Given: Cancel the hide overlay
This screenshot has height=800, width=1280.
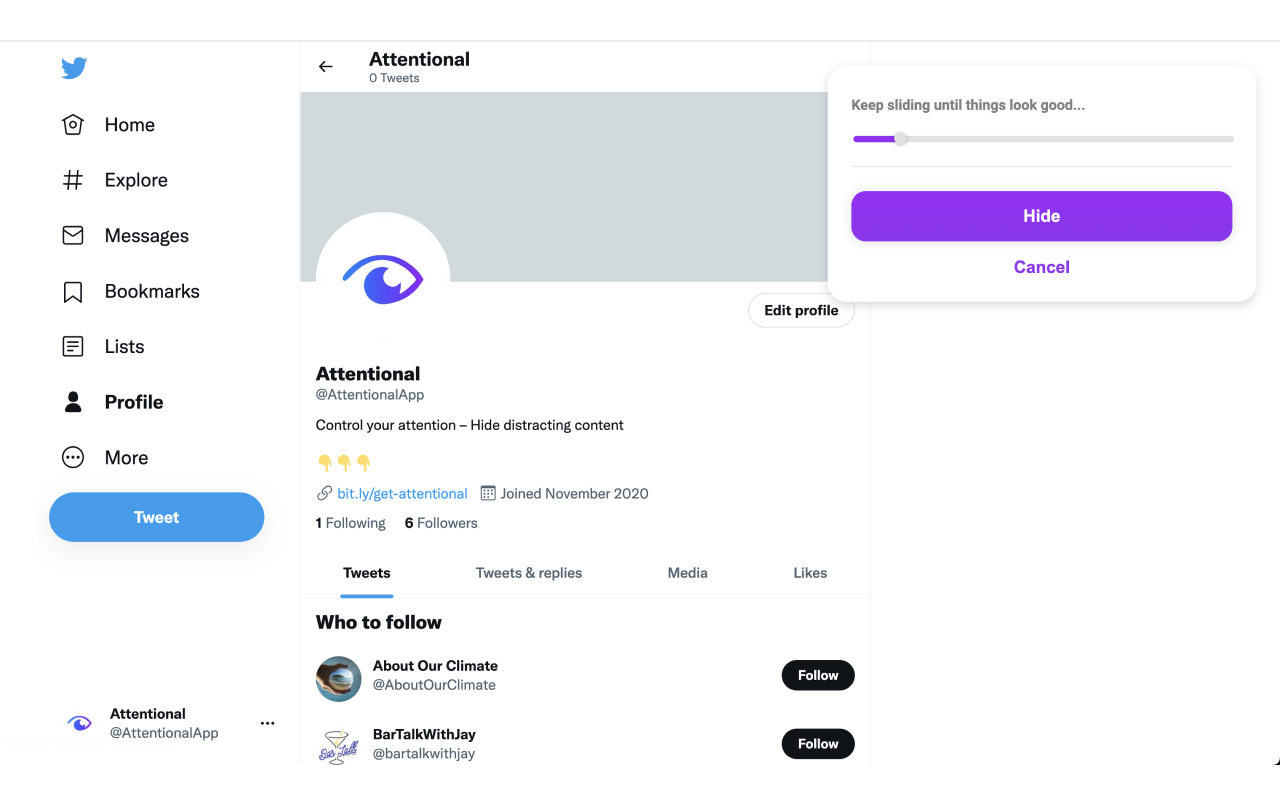Looking at the screenshot, I should point(1041,267).
